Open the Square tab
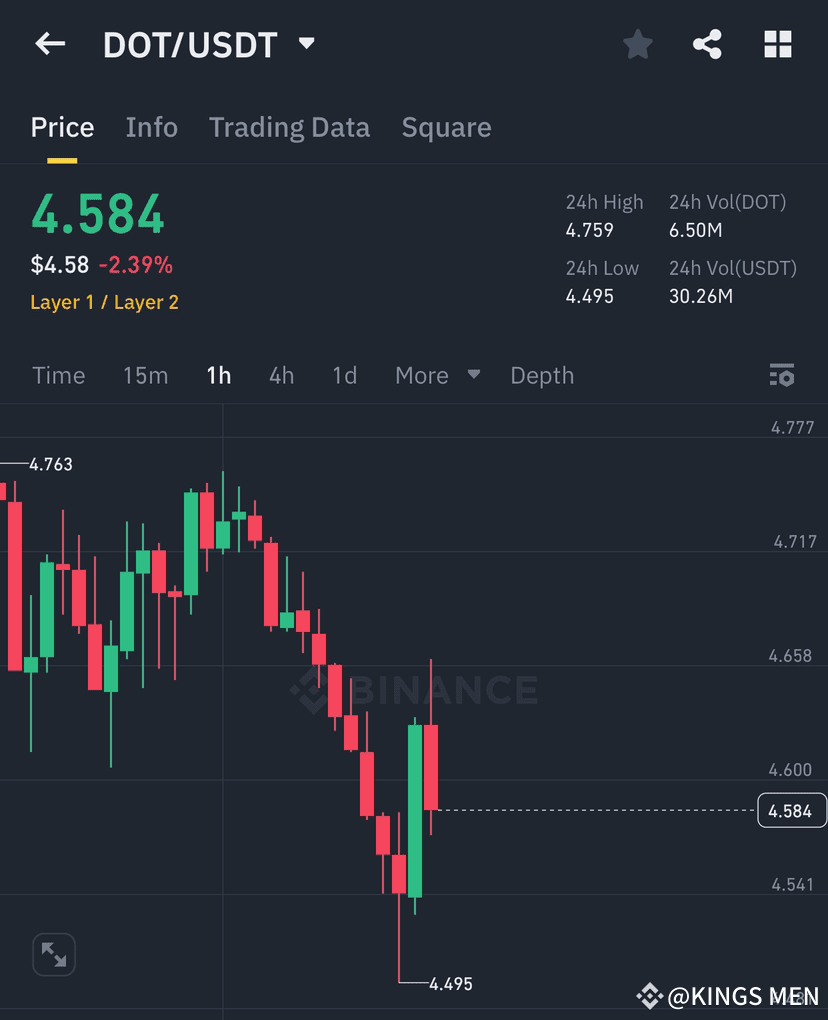 coord(446,127)
